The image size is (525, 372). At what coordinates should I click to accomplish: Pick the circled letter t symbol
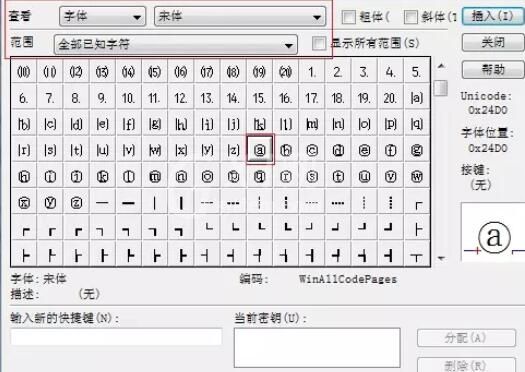tap(338, 176)
